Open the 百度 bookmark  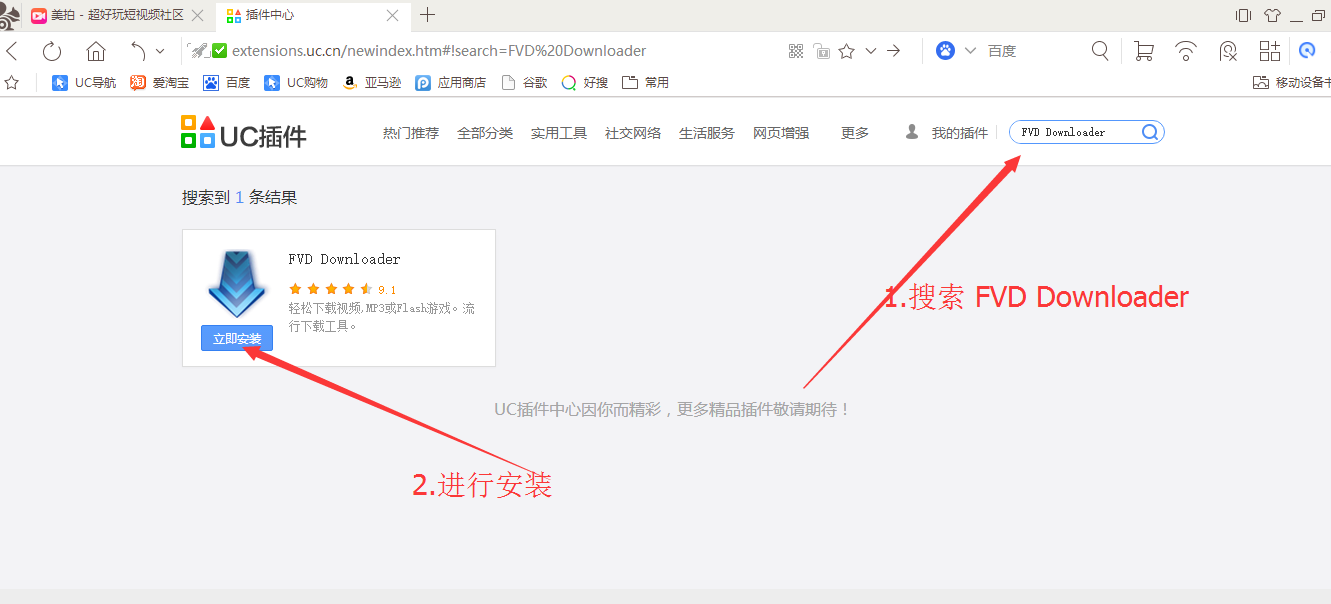tap(227, 83)
